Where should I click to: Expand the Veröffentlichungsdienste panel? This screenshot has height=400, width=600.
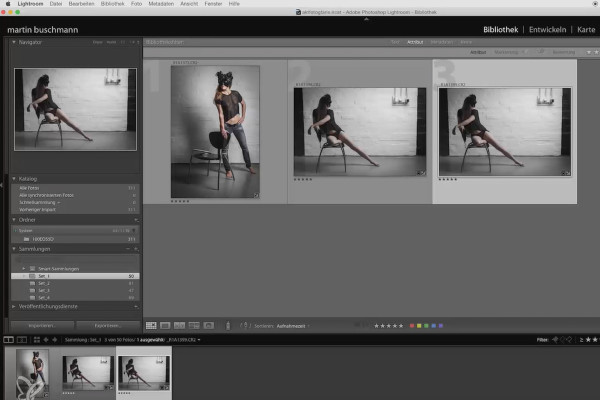coord(14,307)
